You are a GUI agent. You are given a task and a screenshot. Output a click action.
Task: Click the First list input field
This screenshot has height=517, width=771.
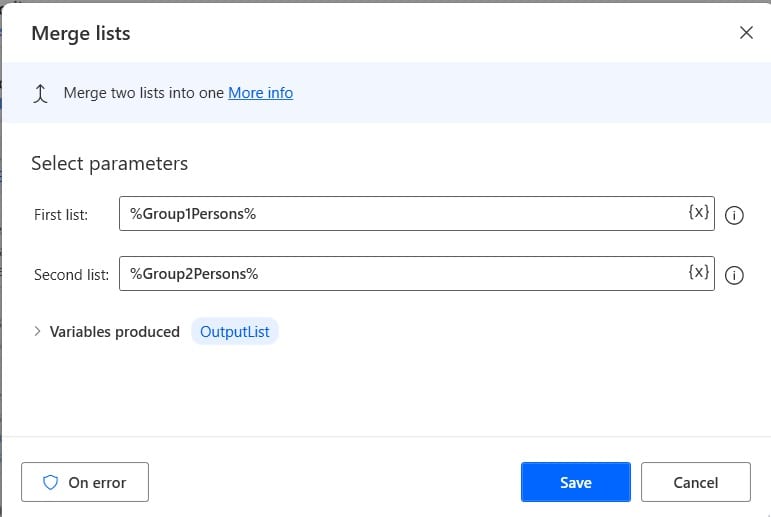tap(416, 213)
